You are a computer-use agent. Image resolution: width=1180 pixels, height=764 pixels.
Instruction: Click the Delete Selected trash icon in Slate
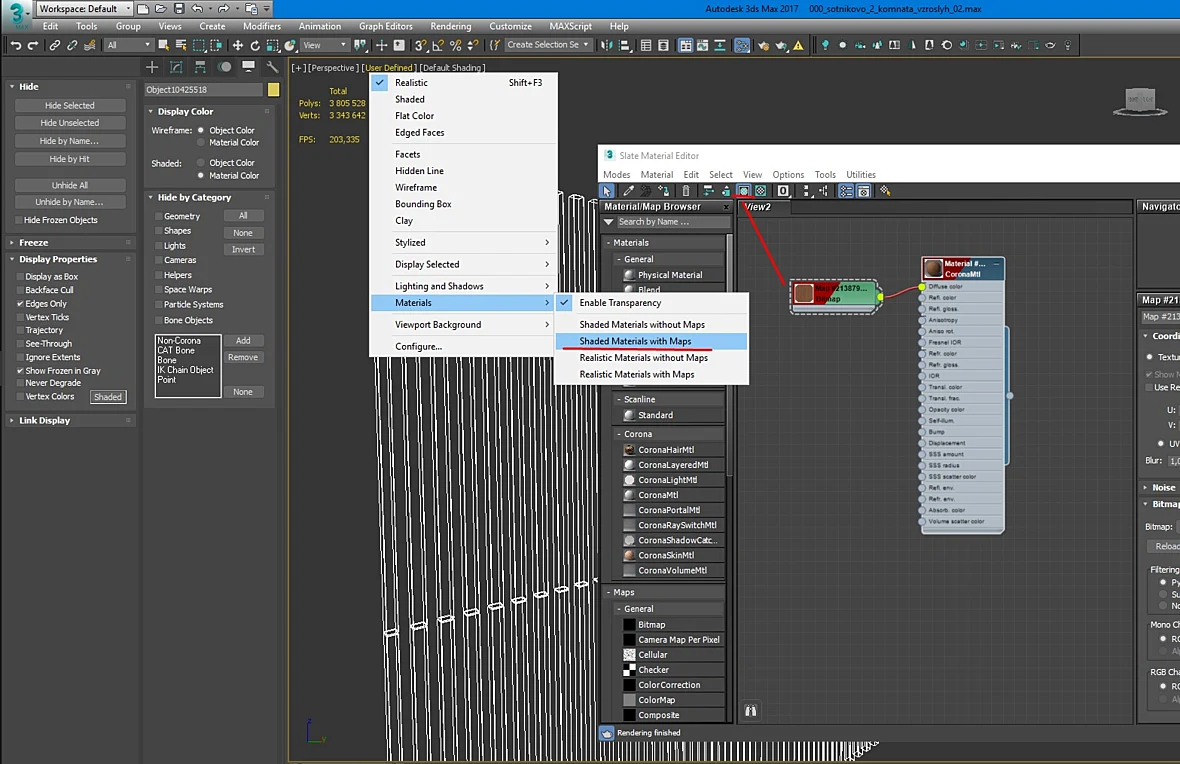[686, 191]
